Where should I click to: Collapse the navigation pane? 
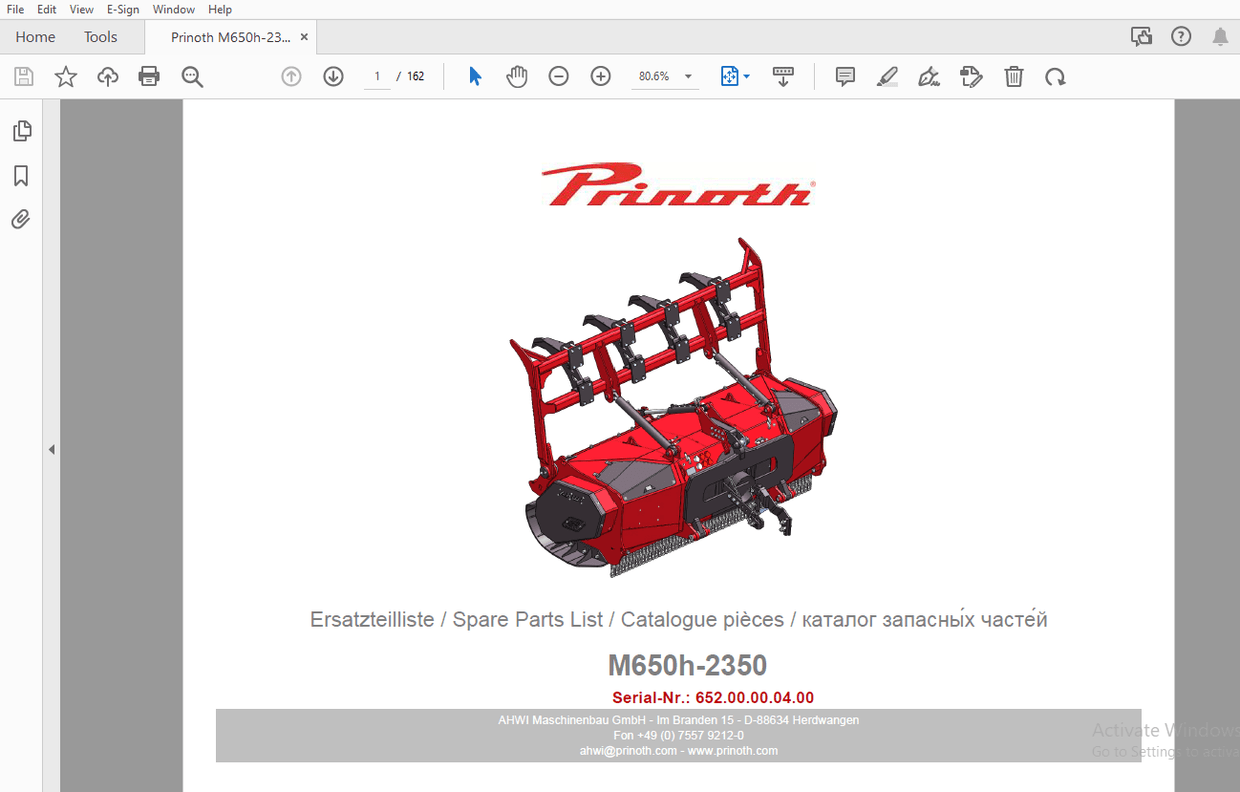coord(51,449)
